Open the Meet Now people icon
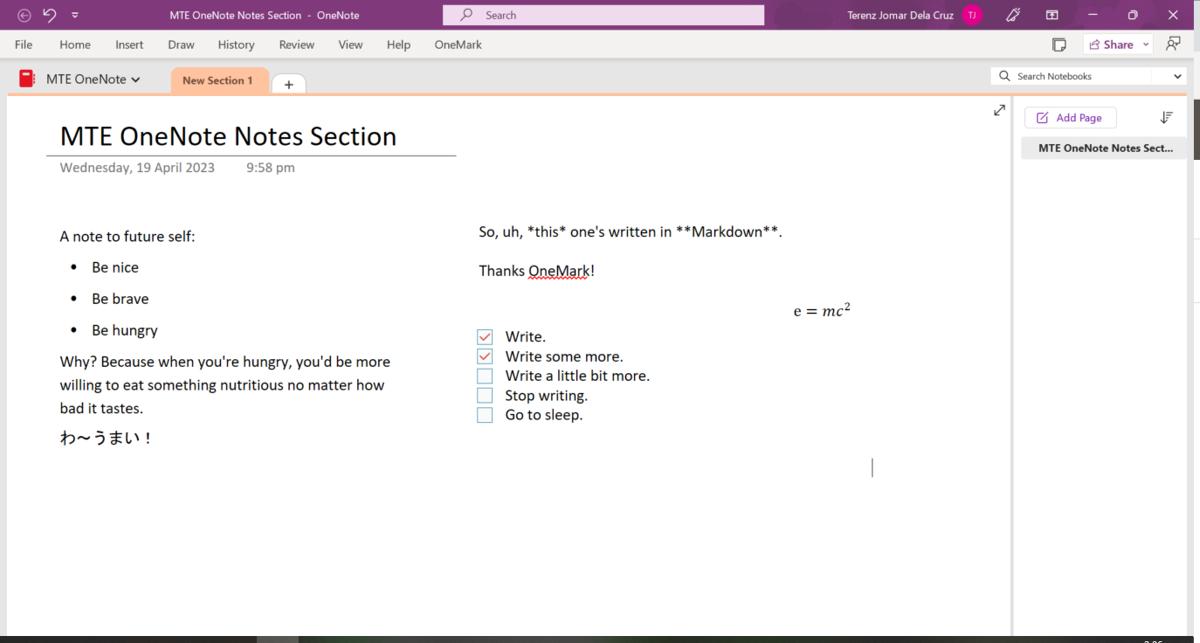The width and height of the screenshot is (1200, 643). click(x=1171, y=44)
